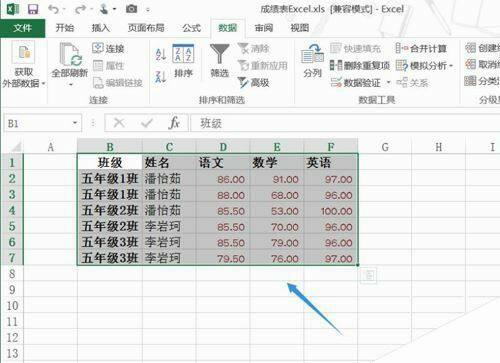Click the camera screenshot icon
This screenshot has height=363, width=500.
[x=131, y=9]
